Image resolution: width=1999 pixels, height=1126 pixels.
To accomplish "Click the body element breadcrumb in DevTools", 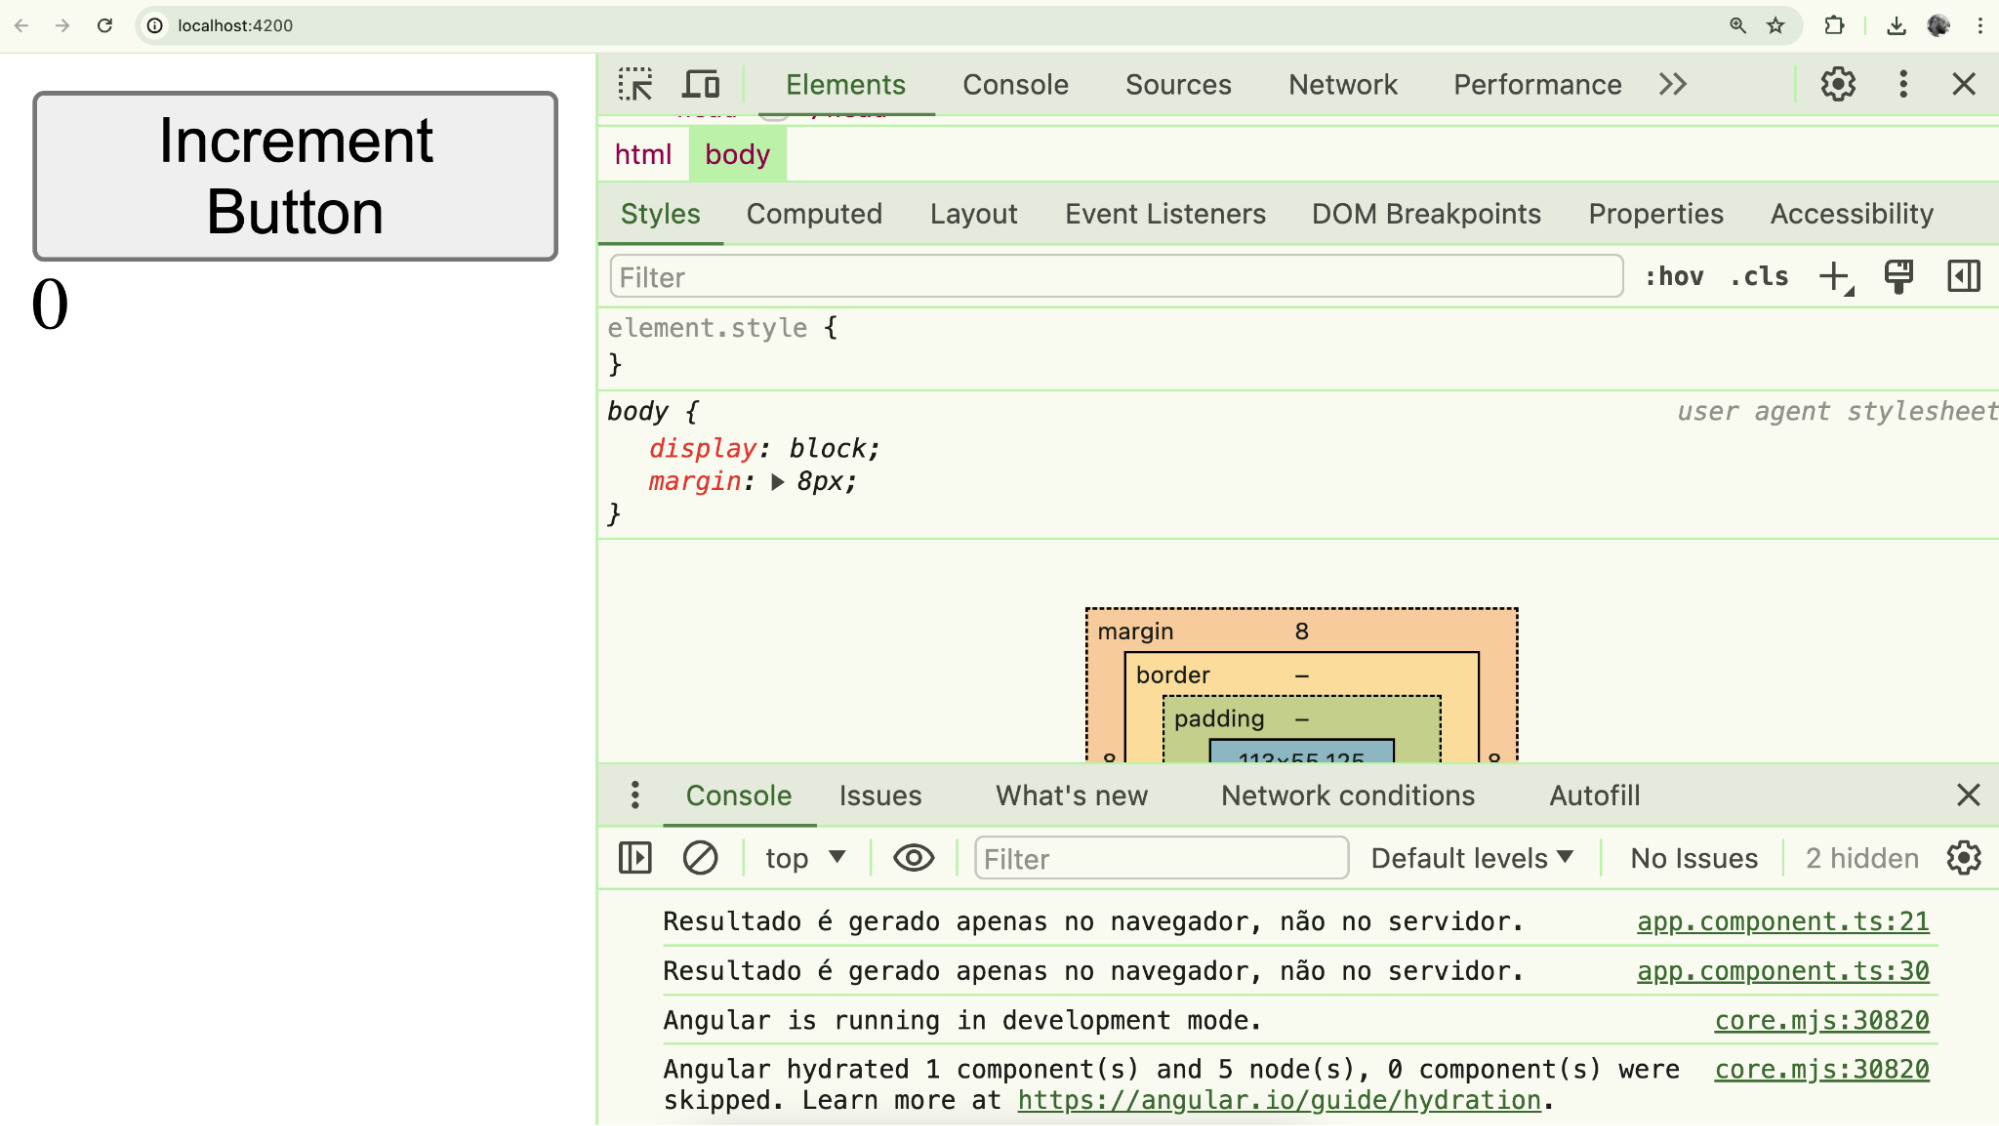I will tap(737, 154).
